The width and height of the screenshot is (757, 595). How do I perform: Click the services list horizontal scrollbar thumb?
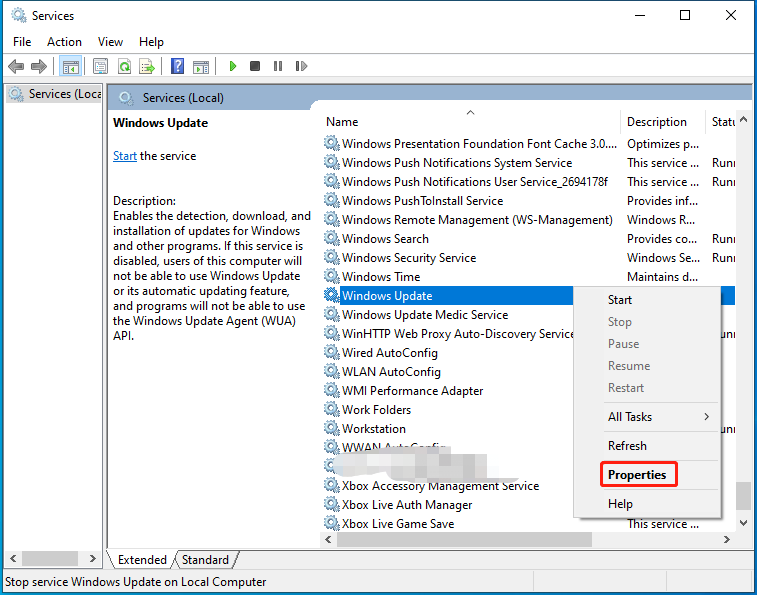coord(464,539)
